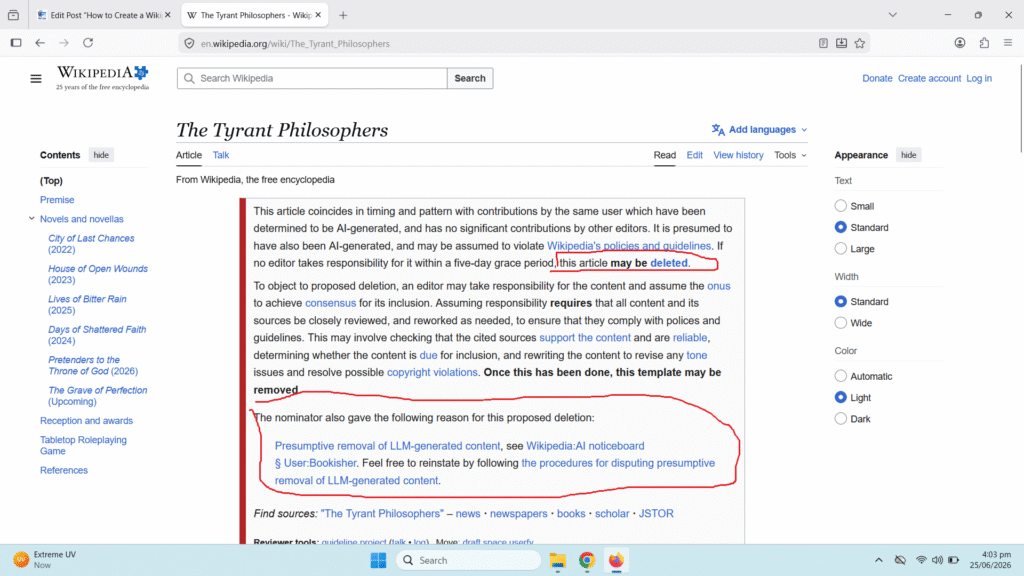Jump to City of Last Chances section
The width and height of the screenshot is (1024, 576).
(91, 244)
